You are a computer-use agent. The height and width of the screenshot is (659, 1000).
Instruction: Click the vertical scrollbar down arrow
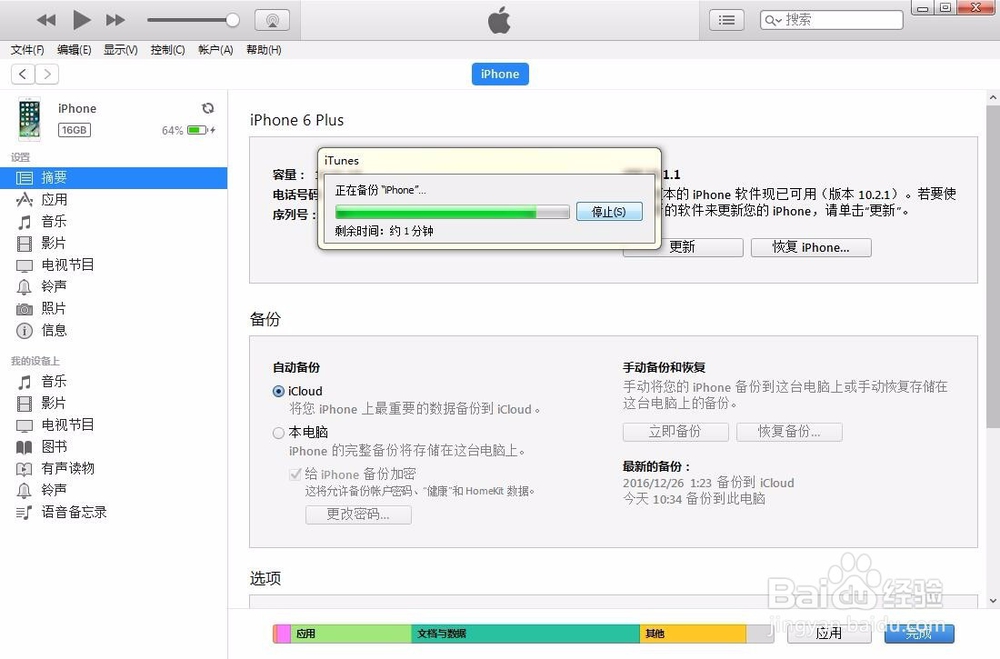click(x=993, y=600)
